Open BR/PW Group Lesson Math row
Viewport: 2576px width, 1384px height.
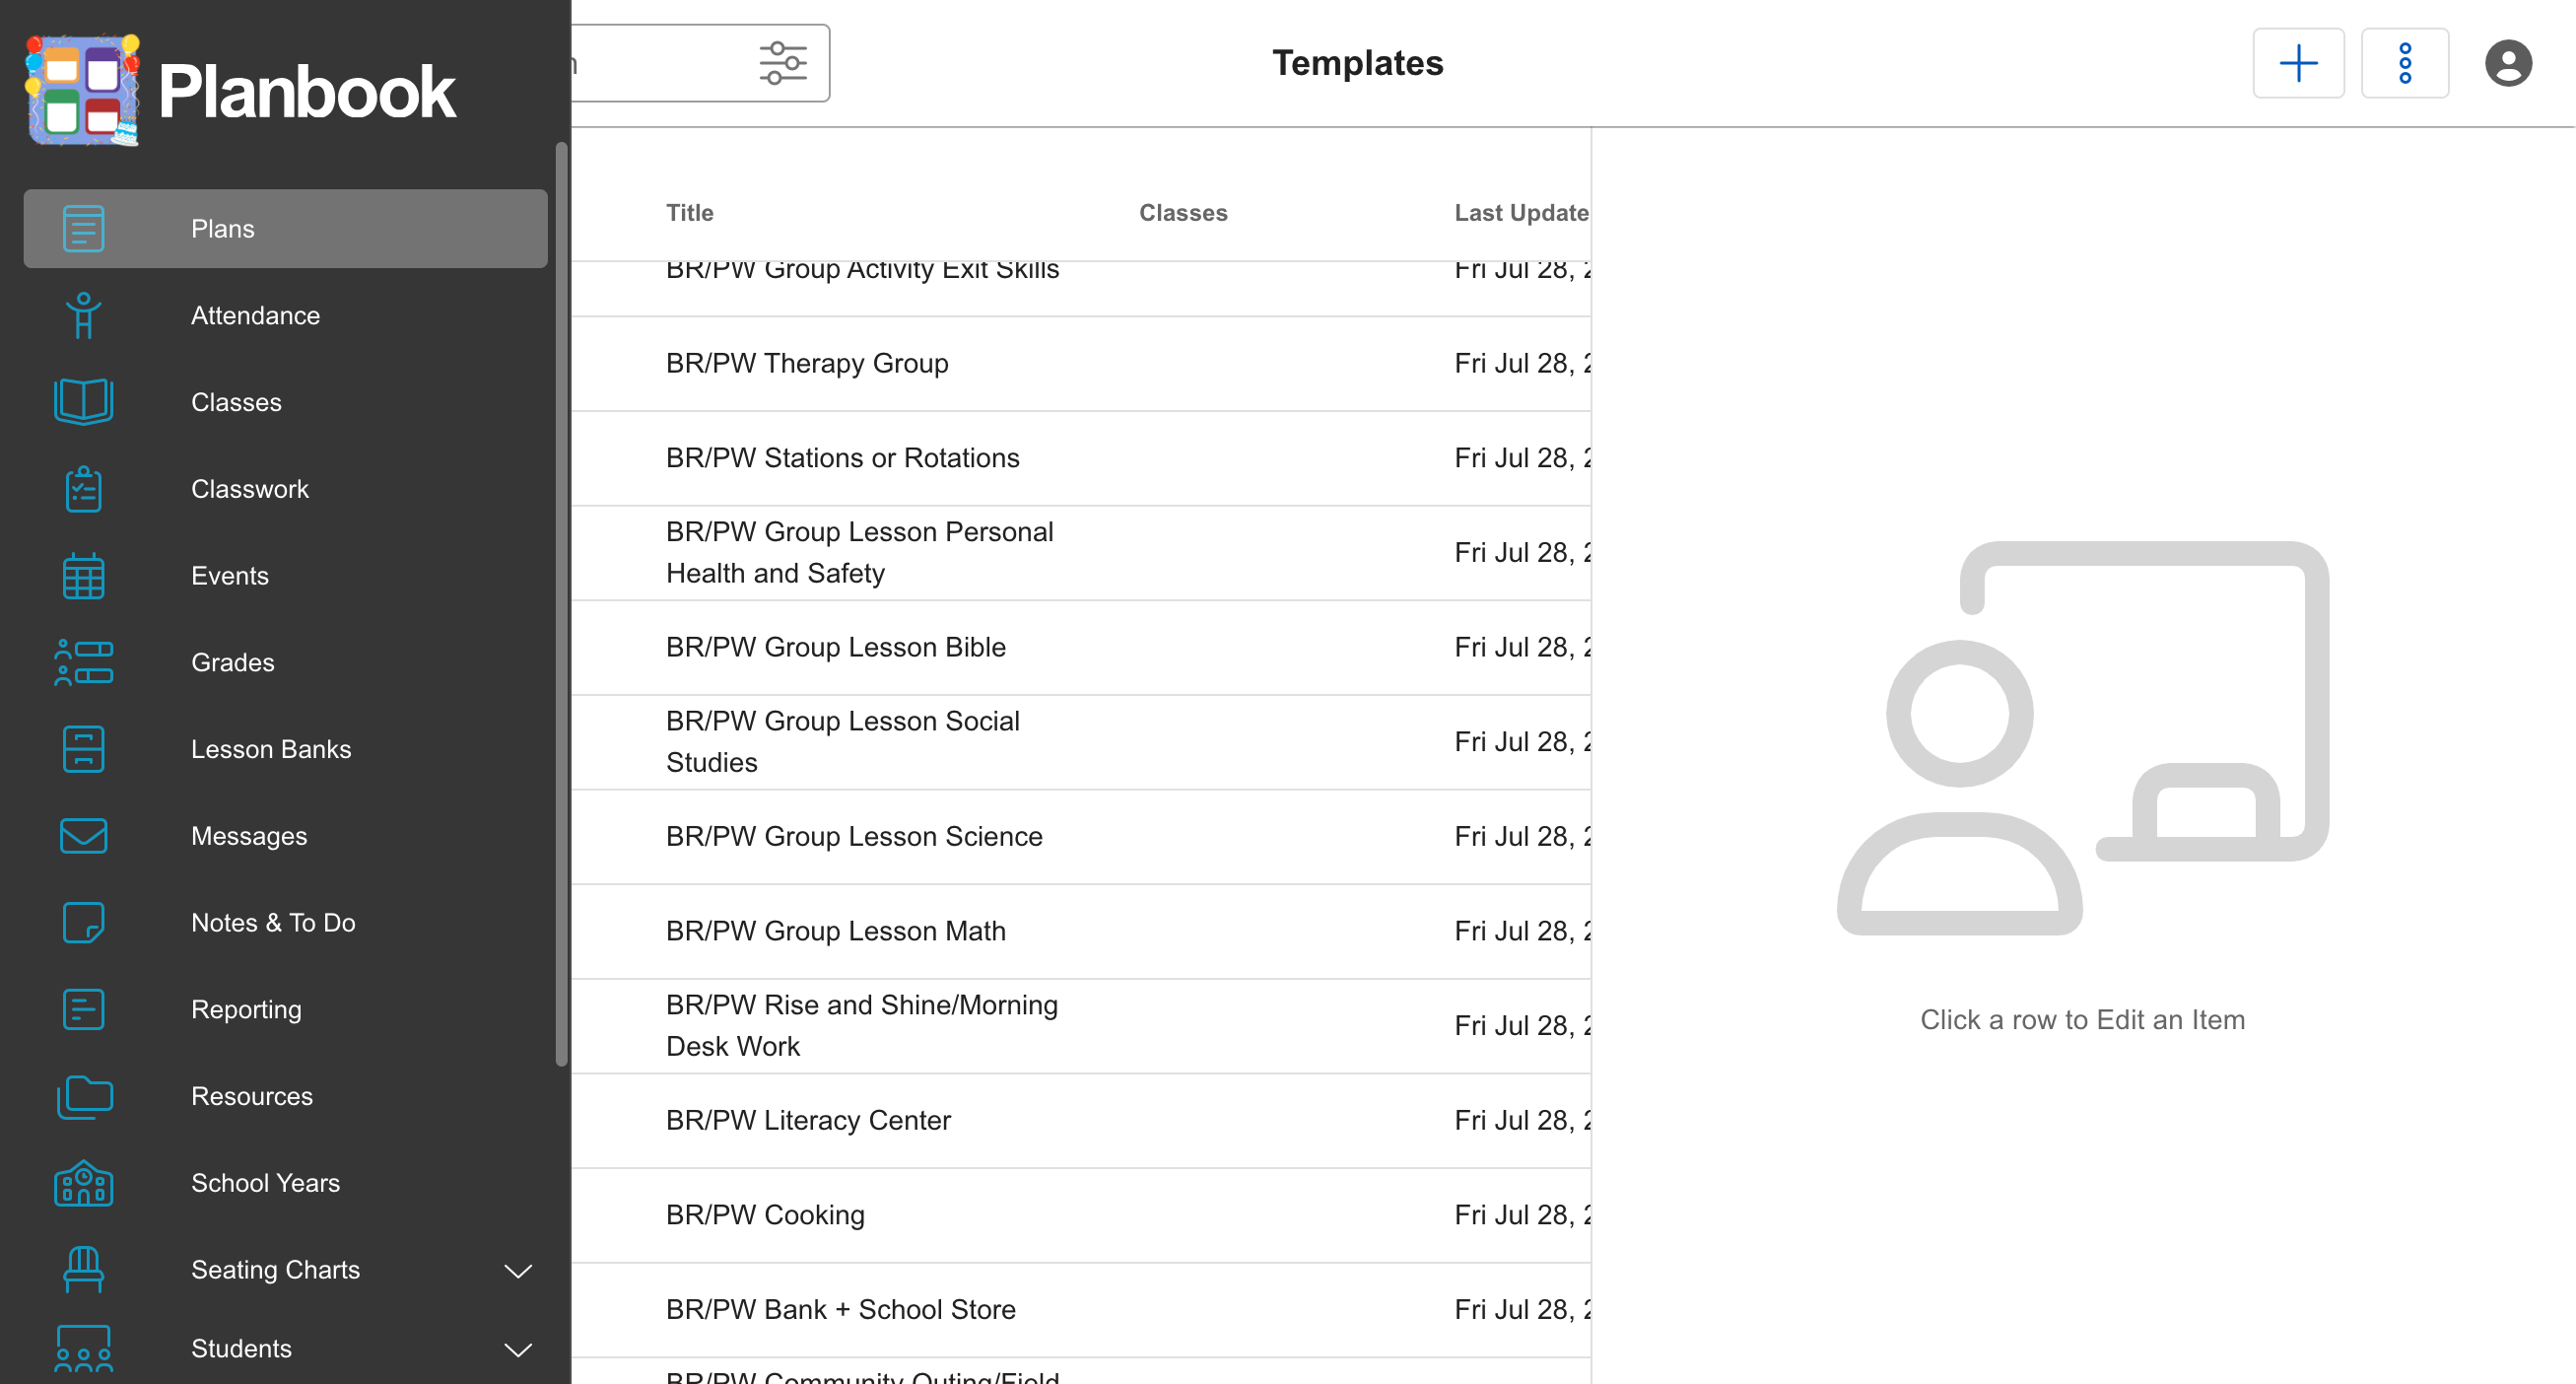1081,931
